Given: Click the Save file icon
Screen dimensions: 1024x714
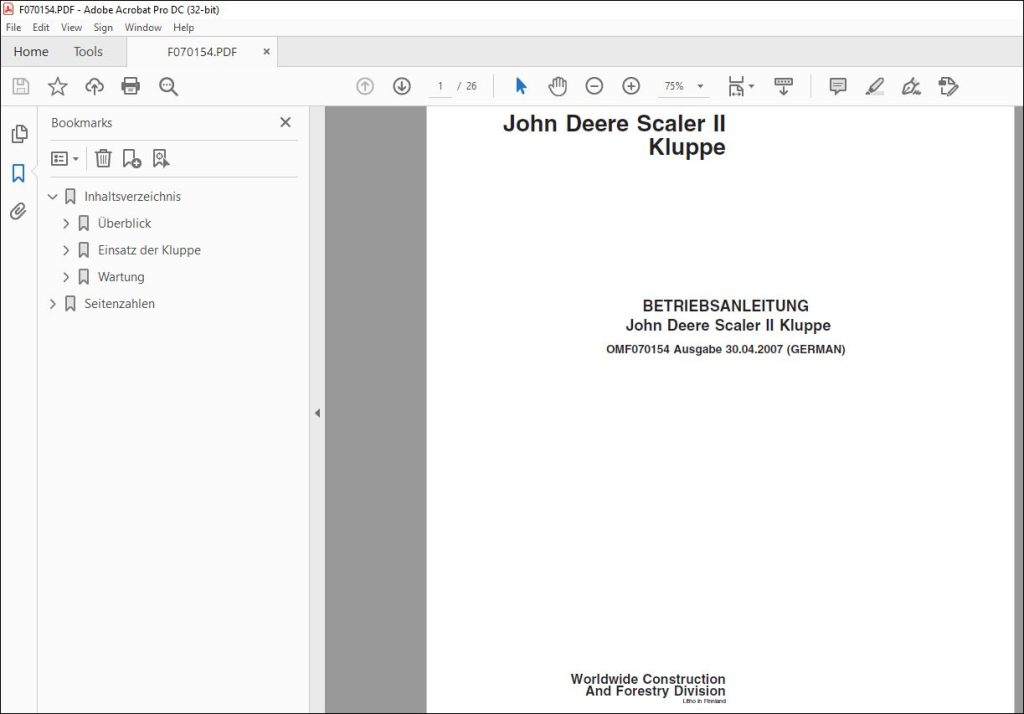Looking at the screenshot, I should click(x=21, y=86).
